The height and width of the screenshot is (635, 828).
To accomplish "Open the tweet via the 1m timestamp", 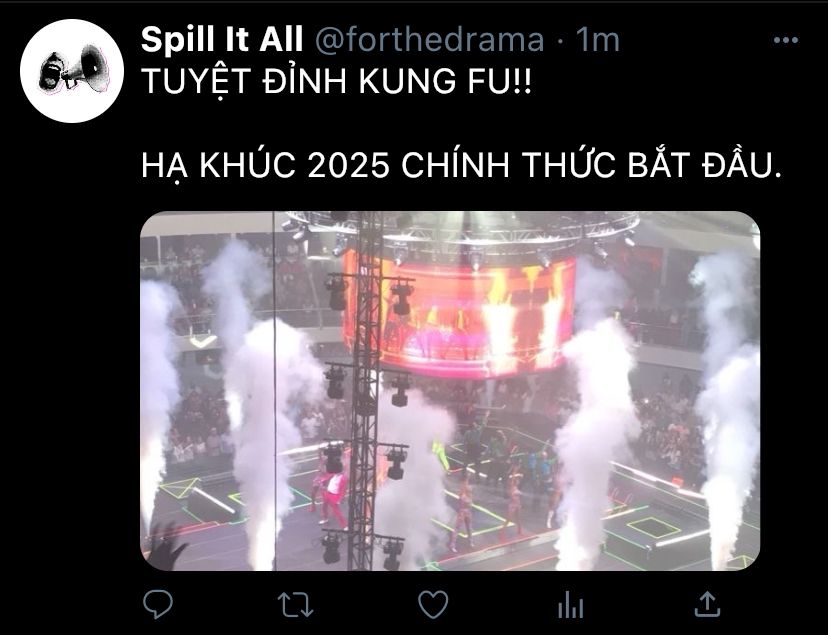I will (x=597, y=40).
